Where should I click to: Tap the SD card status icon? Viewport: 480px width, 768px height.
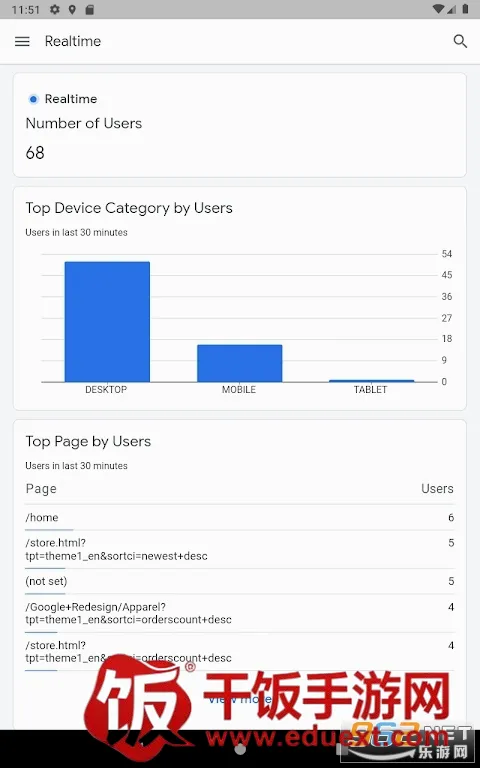(89, 9)
